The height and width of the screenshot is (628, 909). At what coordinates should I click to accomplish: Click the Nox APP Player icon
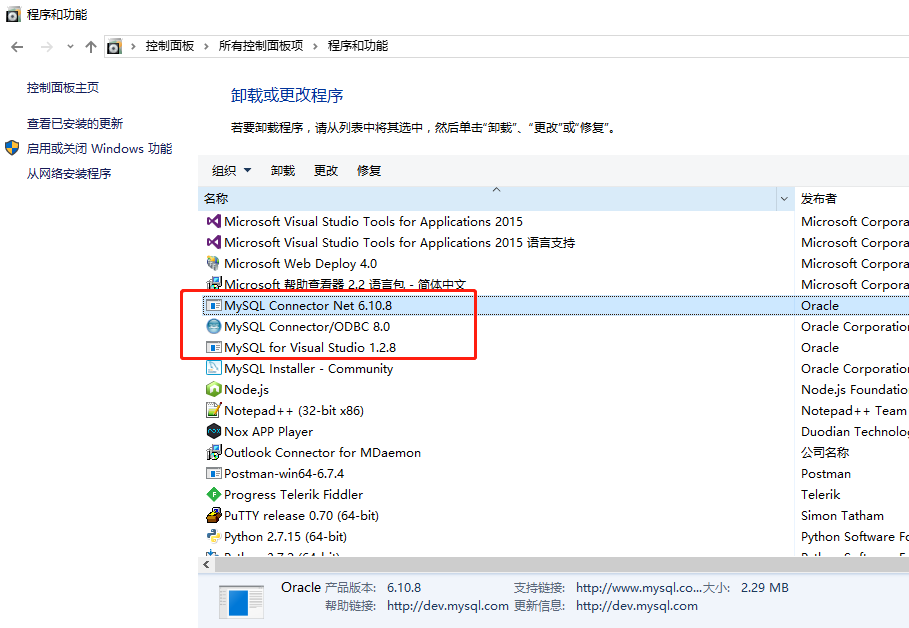[x=214, y=431]
